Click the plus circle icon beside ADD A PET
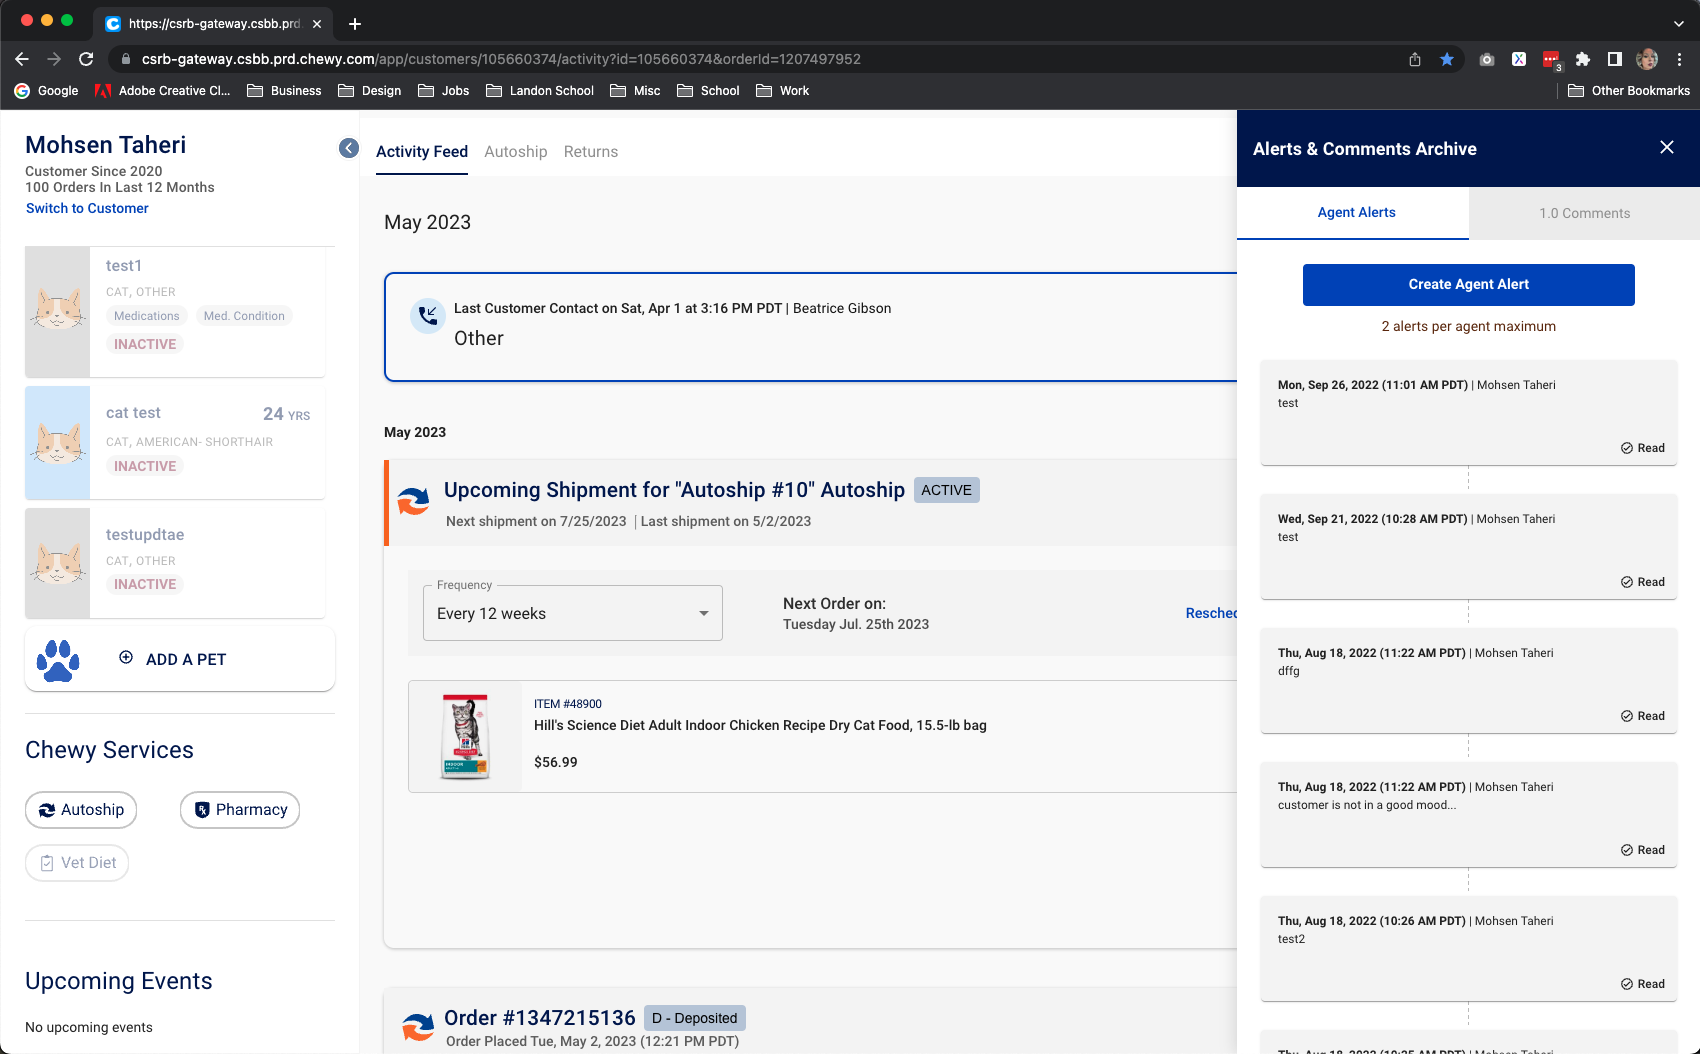The height and width of the screenshot is (1054, 1700). point(126,658)
